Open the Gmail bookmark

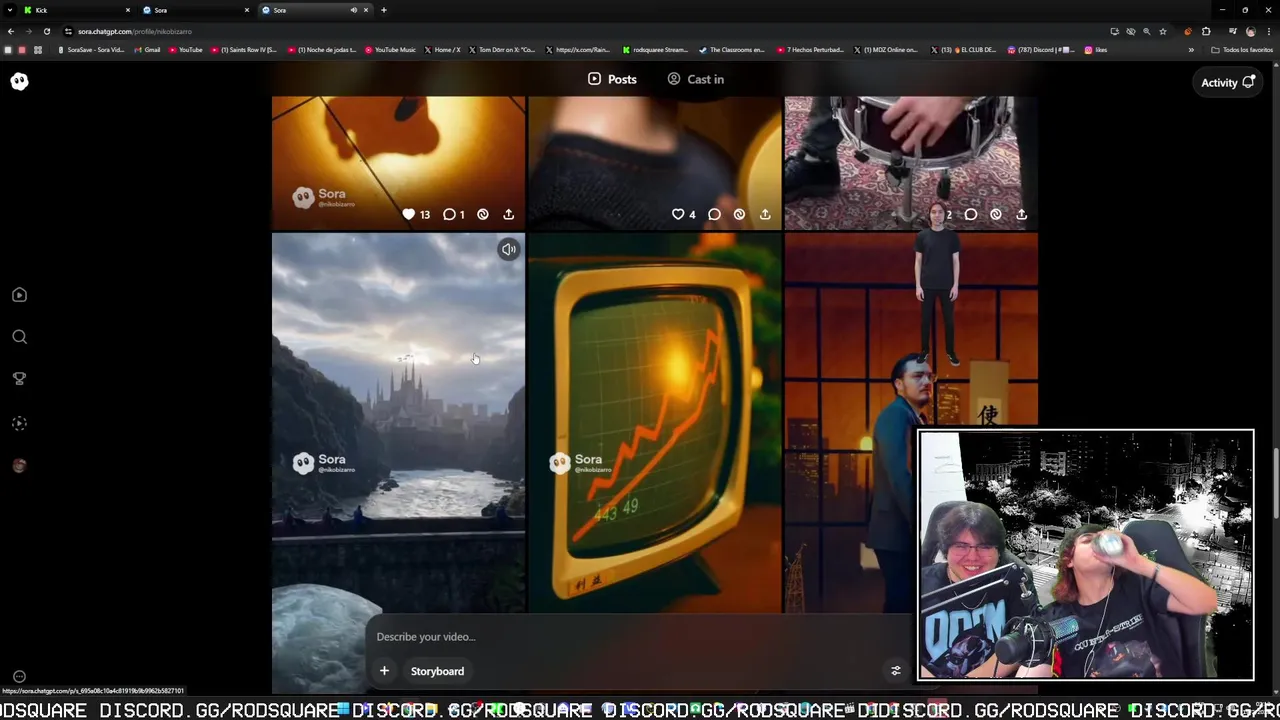[x=147, y=50]
